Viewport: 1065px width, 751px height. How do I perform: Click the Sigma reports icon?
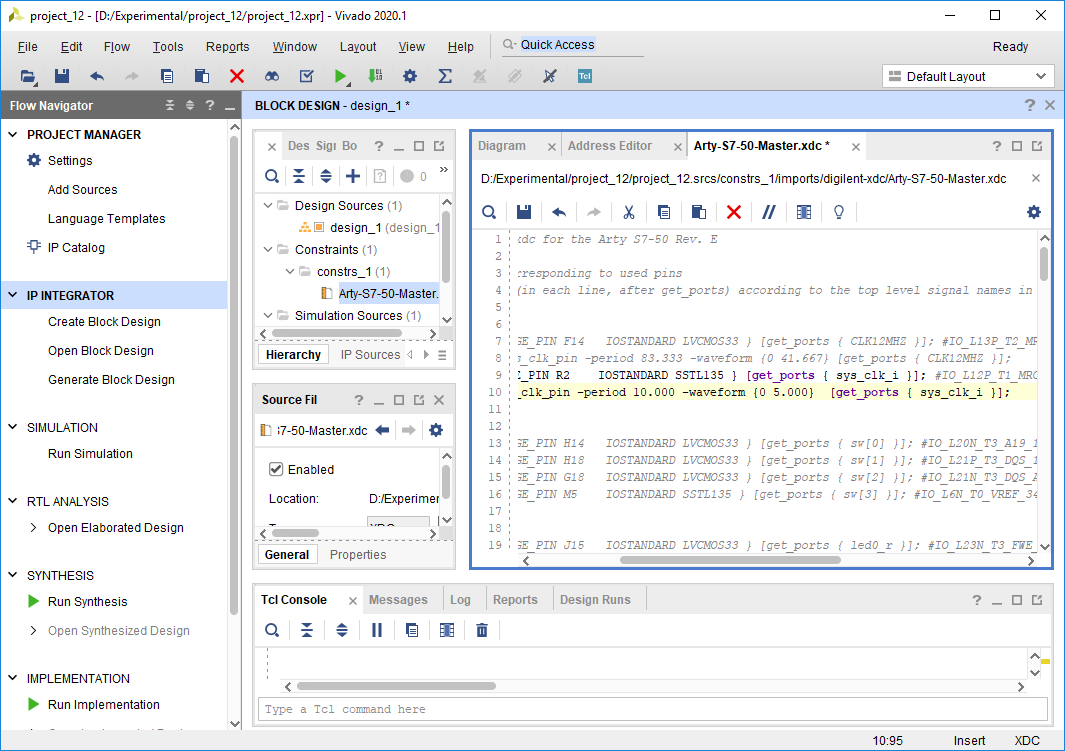(x=445, y=76)
